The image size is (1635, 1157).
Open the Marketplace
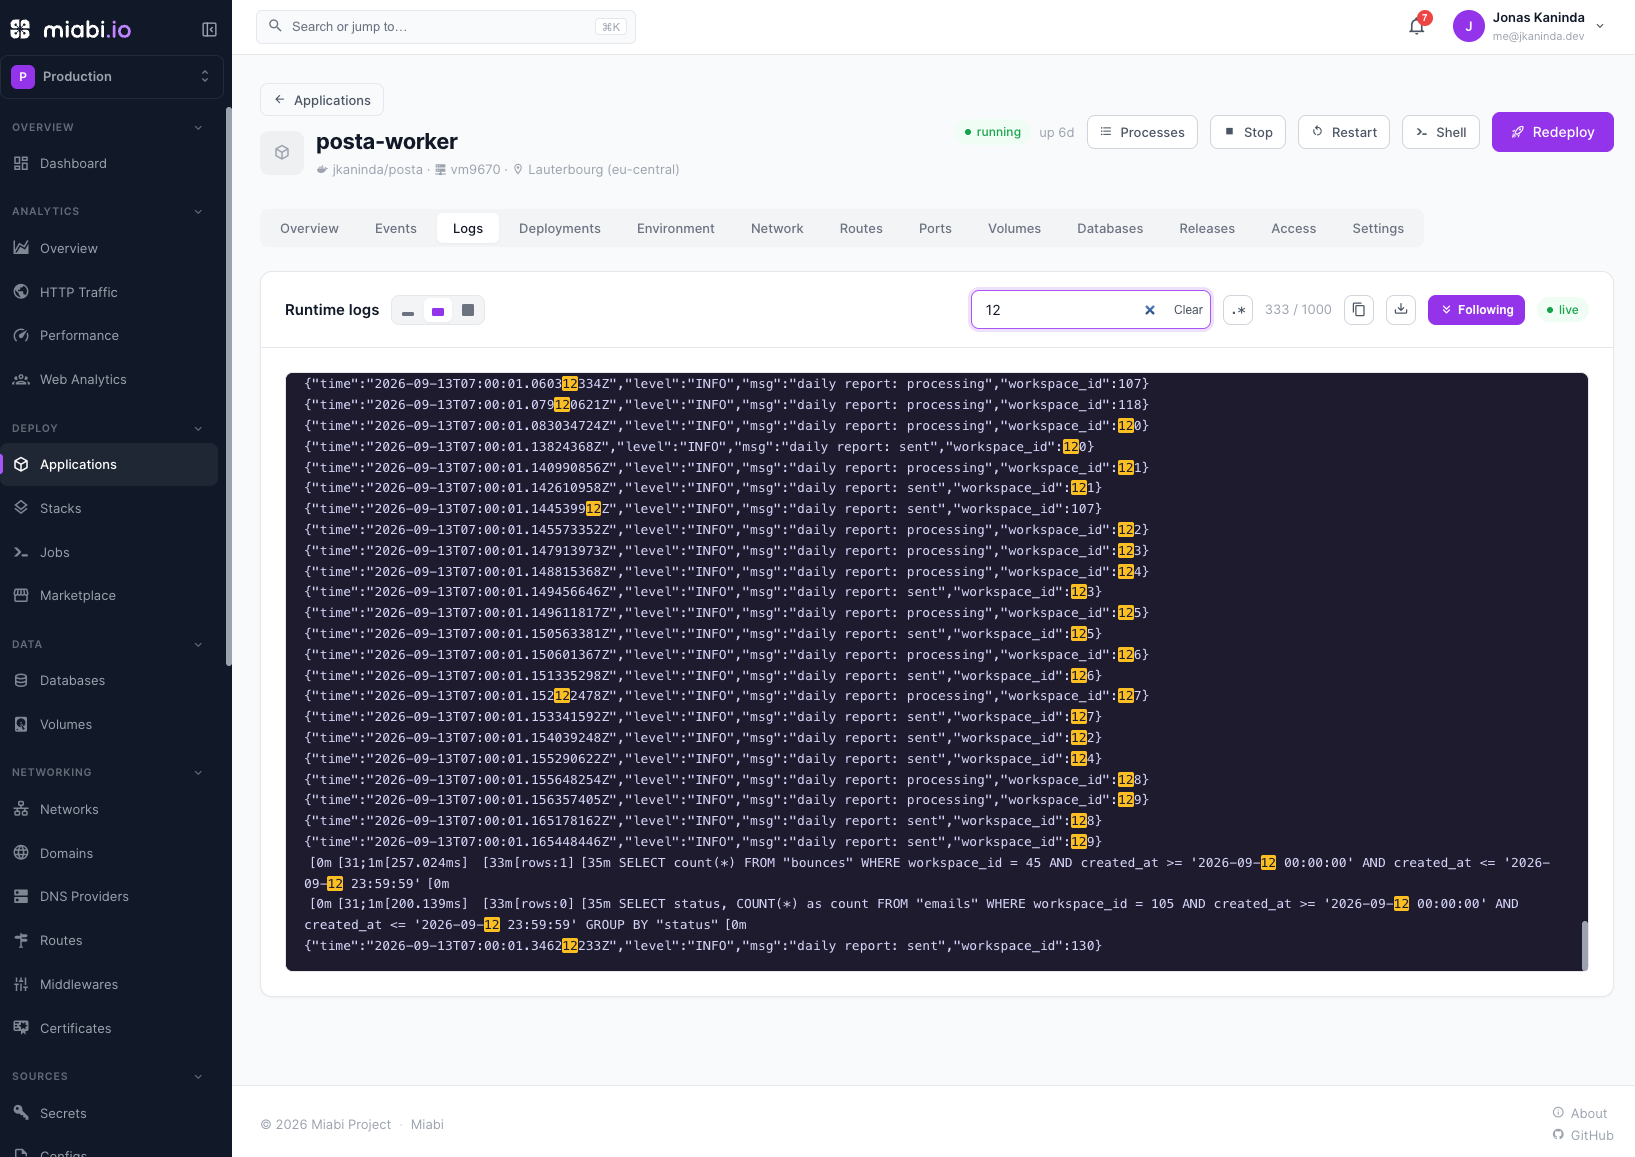click(110, 595)
